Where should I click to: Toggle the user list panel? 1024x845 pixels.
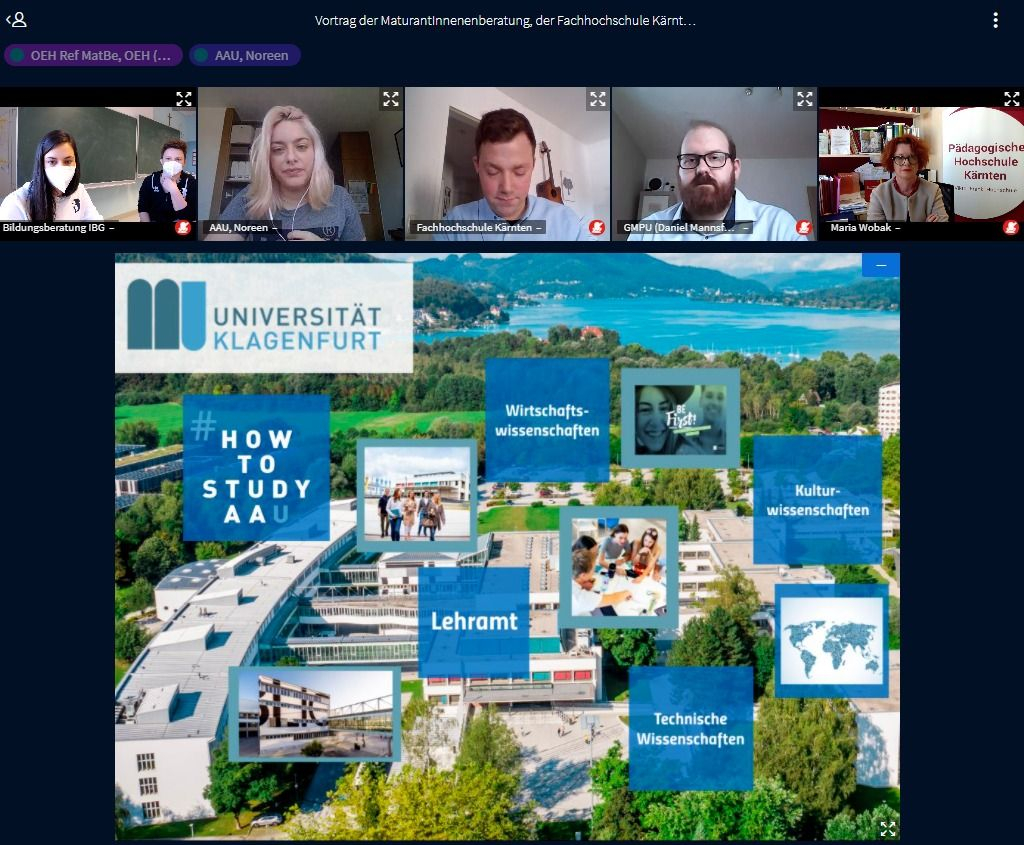(17, 20)
